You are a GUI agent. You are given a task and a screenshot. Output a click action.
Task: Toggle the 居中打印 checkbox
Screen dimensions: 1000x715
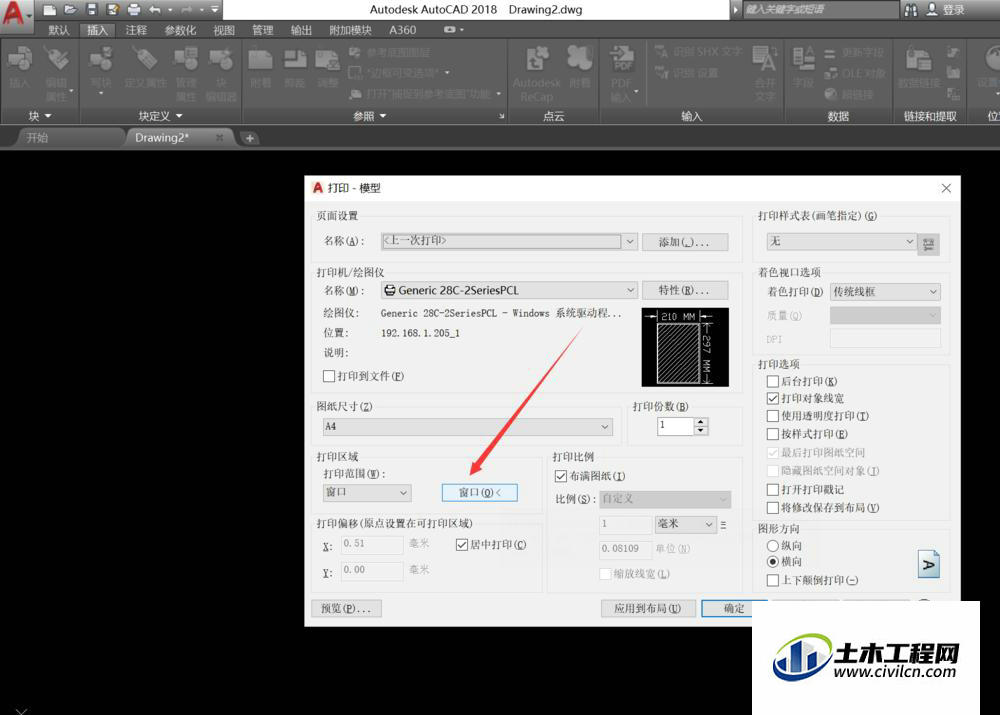tap(462, 545)
